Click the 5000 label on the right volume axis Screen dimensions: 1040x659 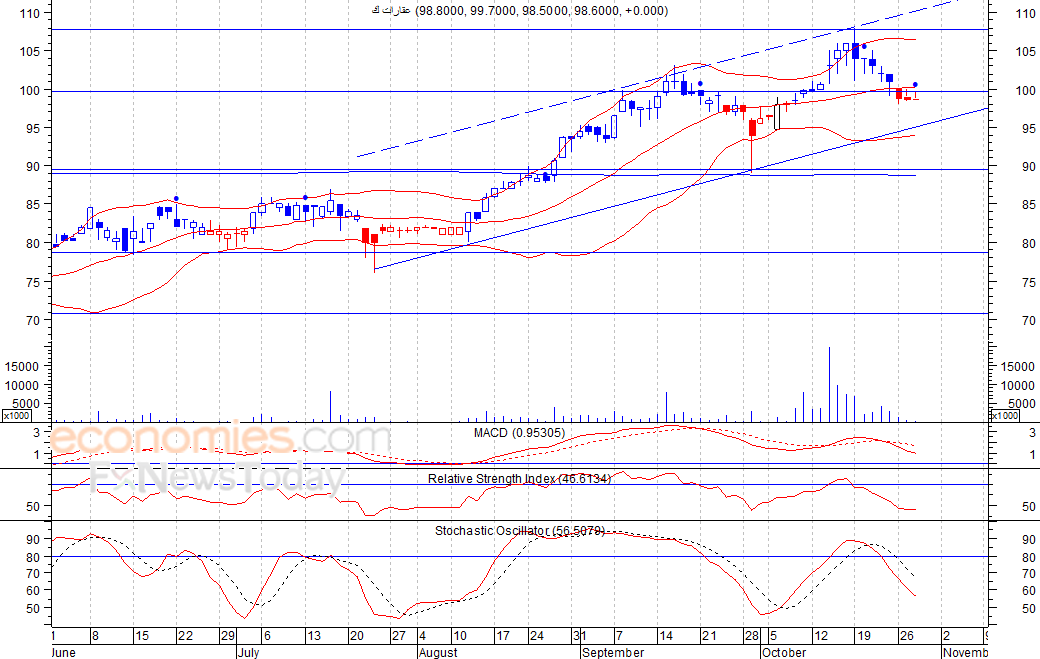pyautogui.click(x=1021, y=404)
